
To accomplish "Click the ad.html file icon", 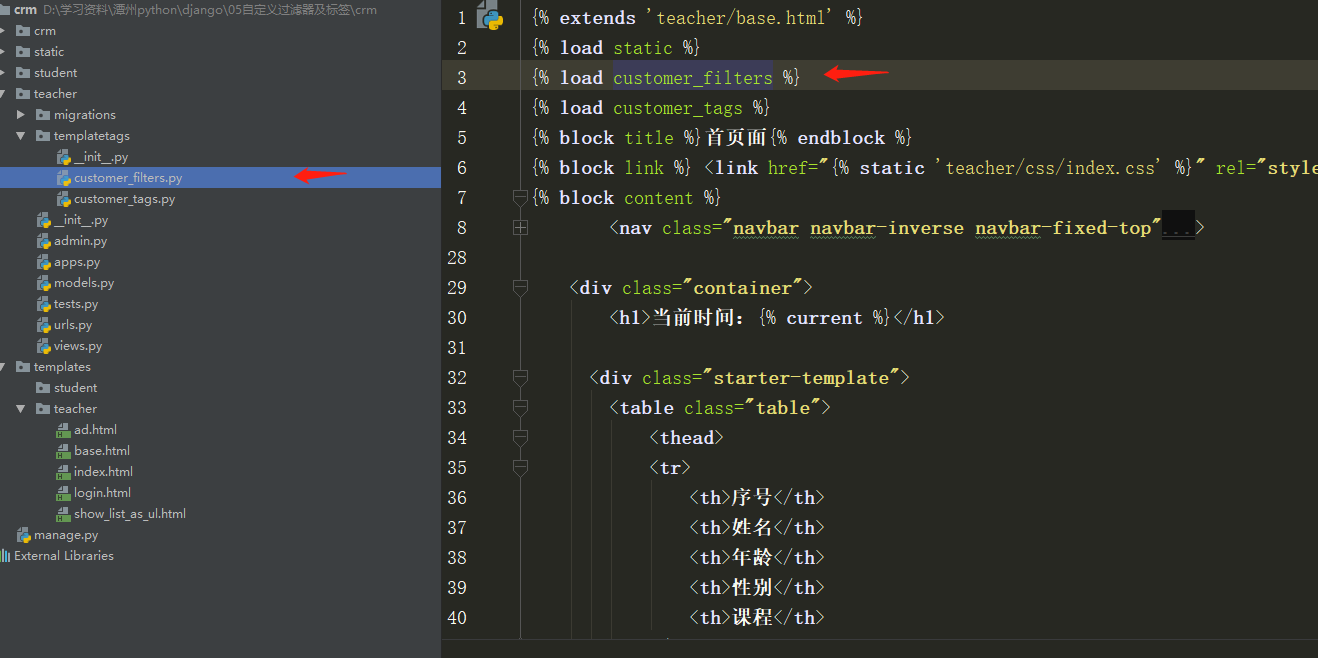I will 64,430.
